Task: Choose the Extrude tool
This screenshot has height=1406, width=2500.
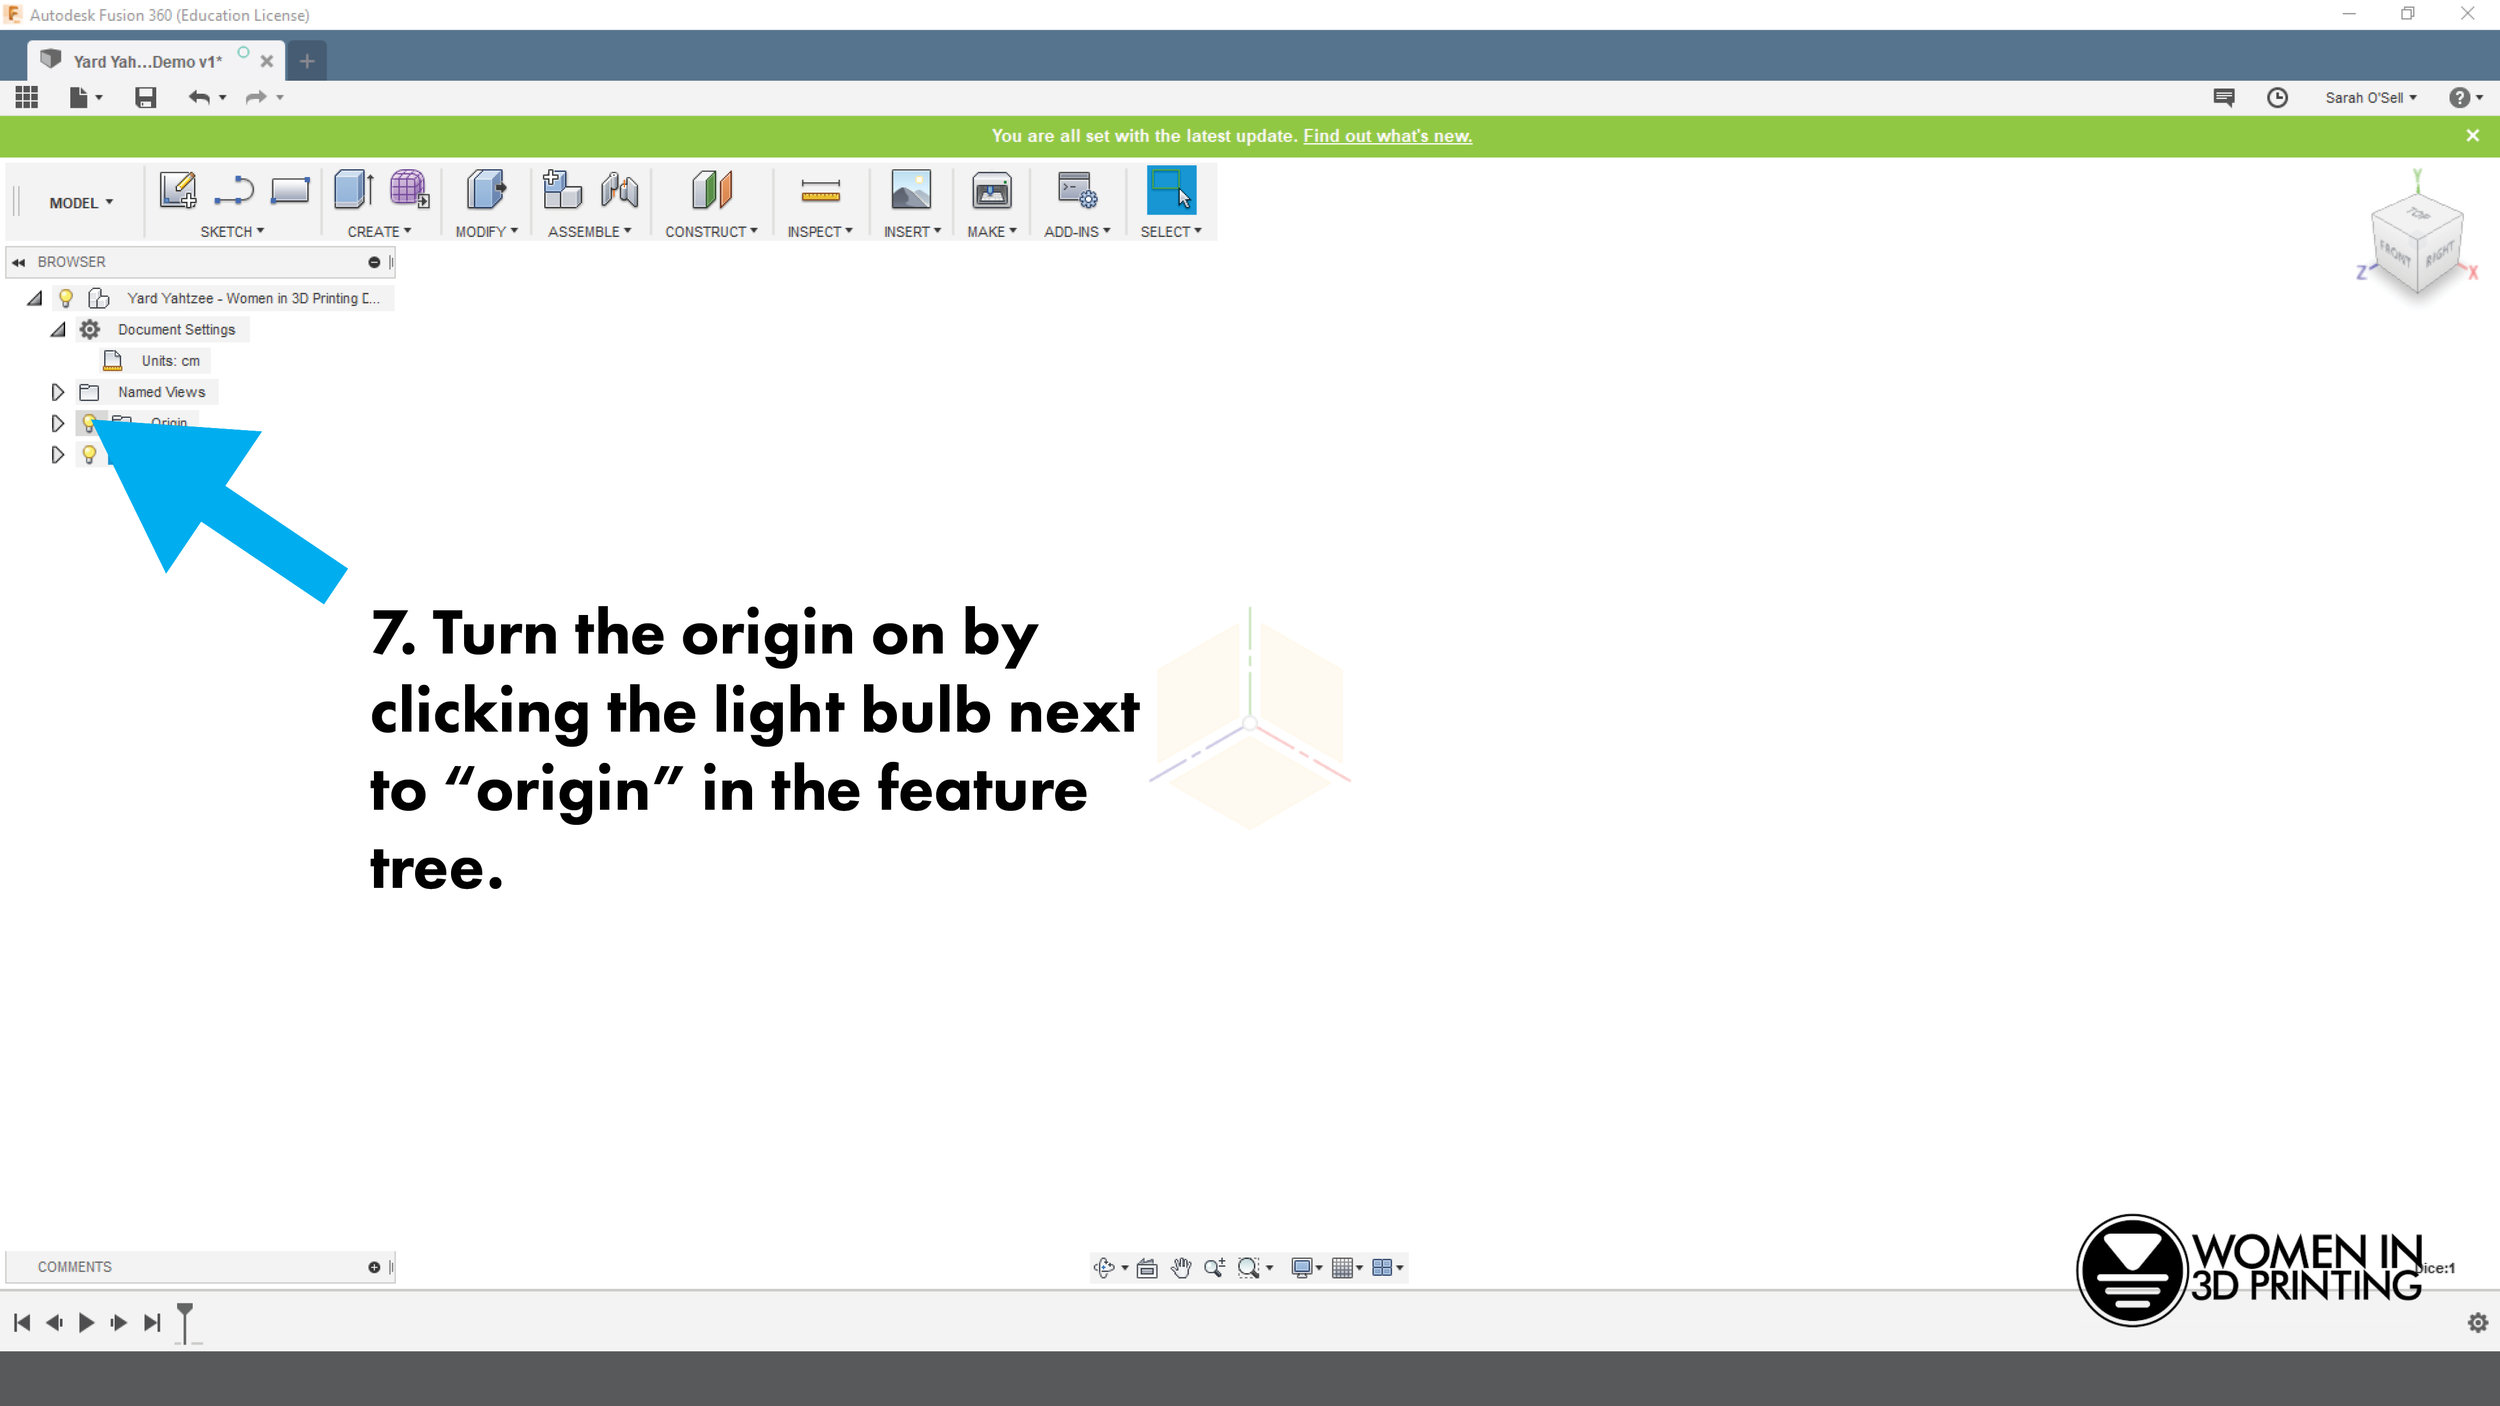Action: coord(354,190)
